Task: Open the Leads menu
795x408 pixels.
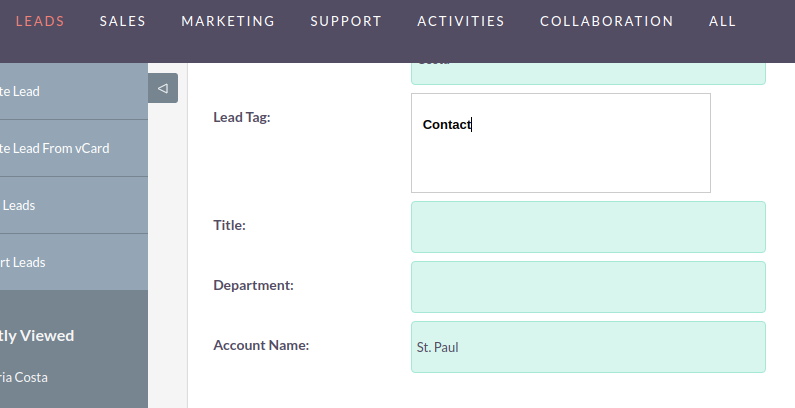Action: 40,21
